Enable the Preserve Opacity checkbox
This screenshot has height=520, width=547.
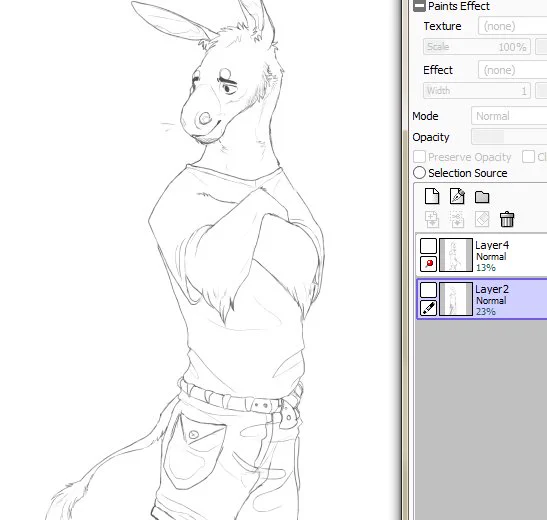pos(419,157)
